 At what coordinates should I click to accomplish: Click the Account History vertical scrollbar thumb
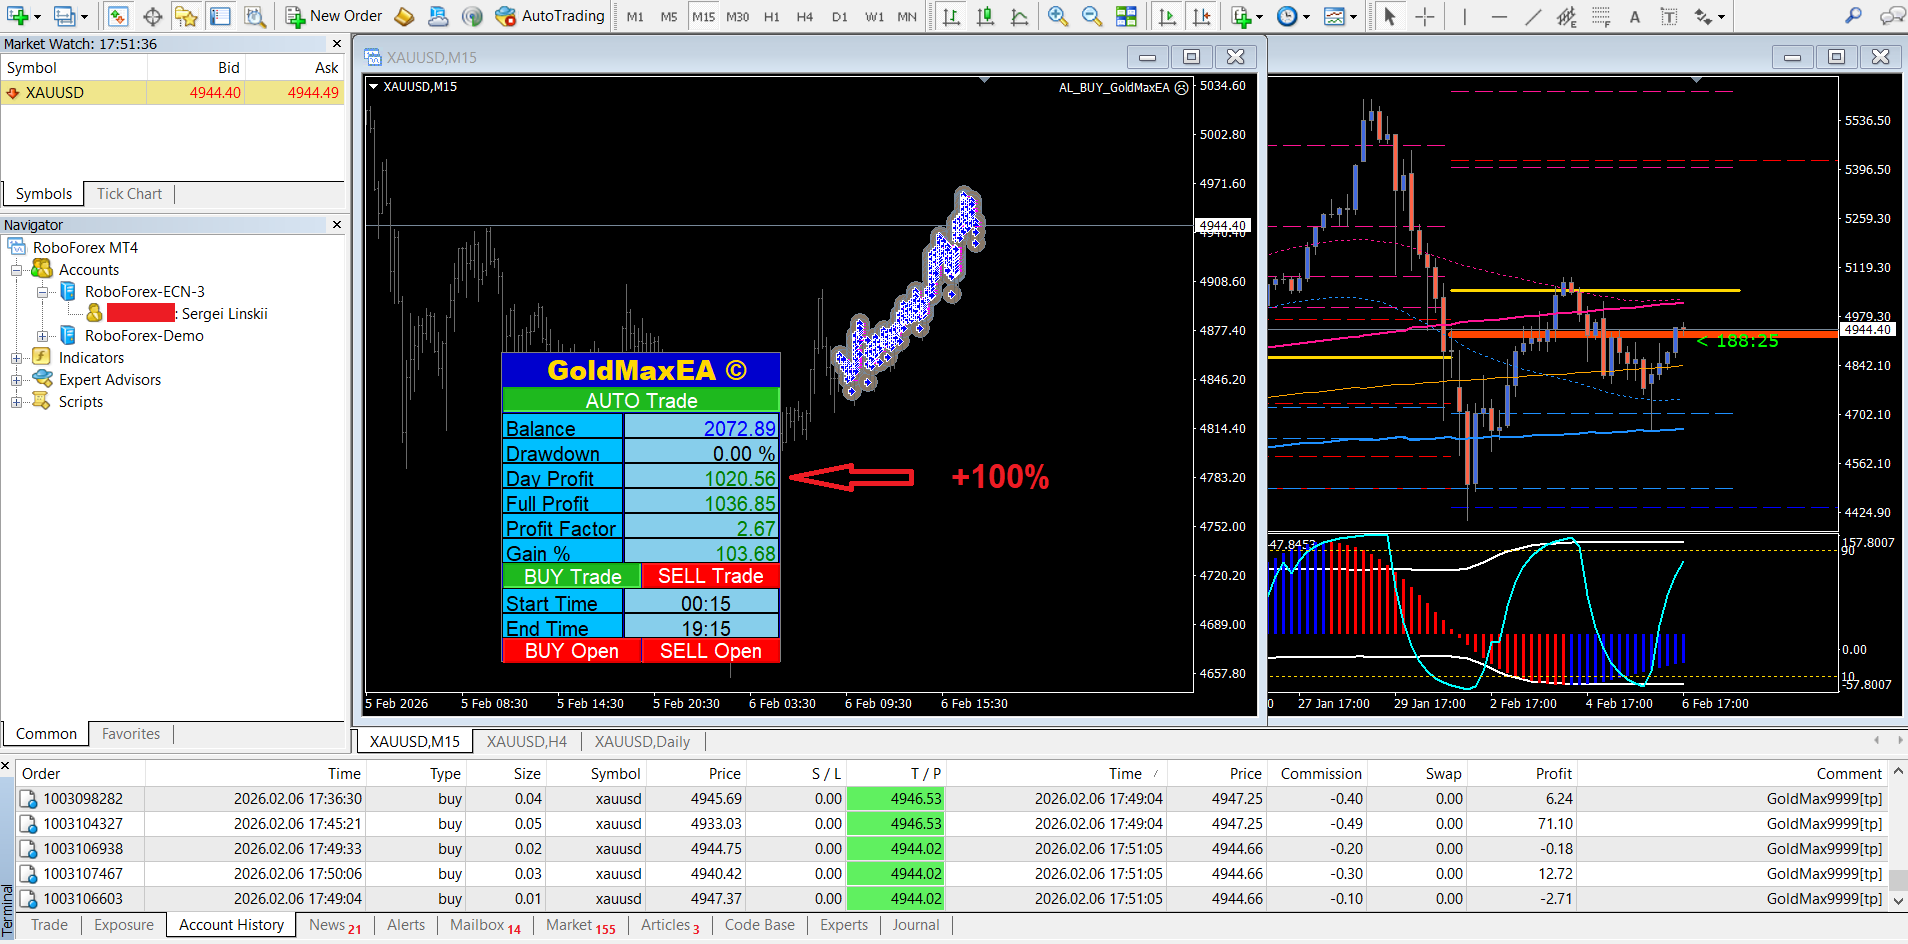pos(1898,880)
